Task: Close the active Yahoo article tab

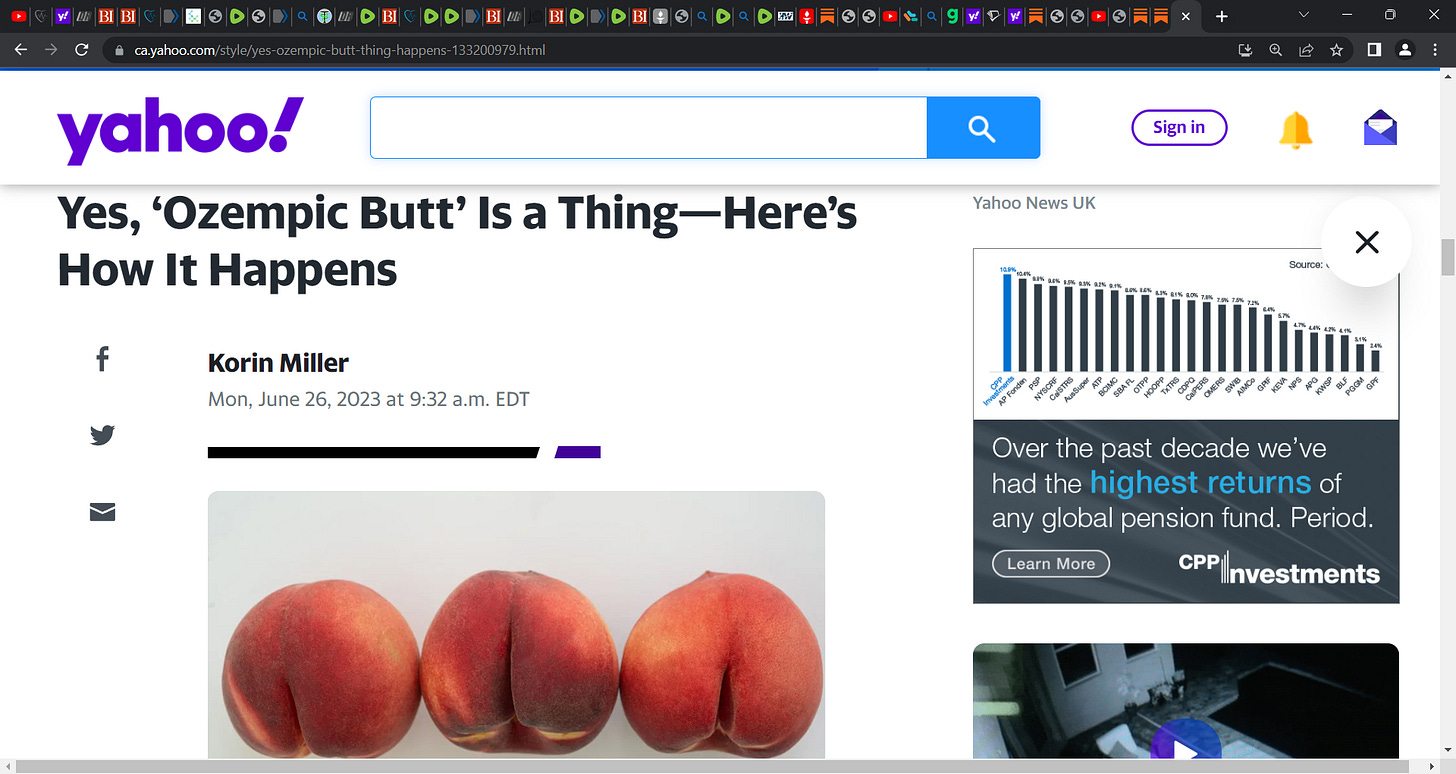Action: click(1185, 17)
